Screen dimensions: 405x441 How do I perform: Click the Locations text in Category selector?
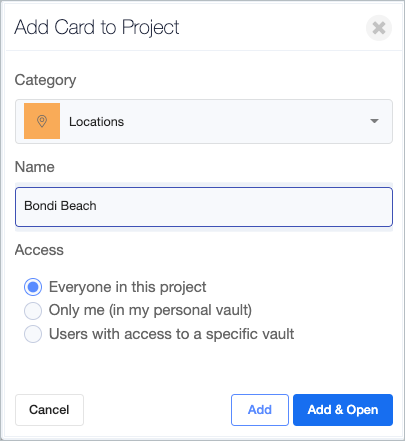96,122
